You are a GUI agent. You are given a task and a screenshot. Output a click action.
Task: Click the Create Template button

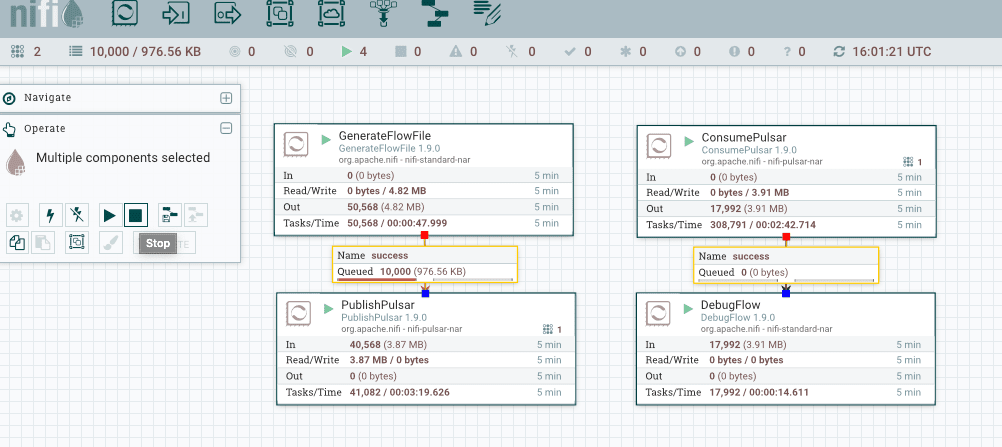click(x=170, y=216)
